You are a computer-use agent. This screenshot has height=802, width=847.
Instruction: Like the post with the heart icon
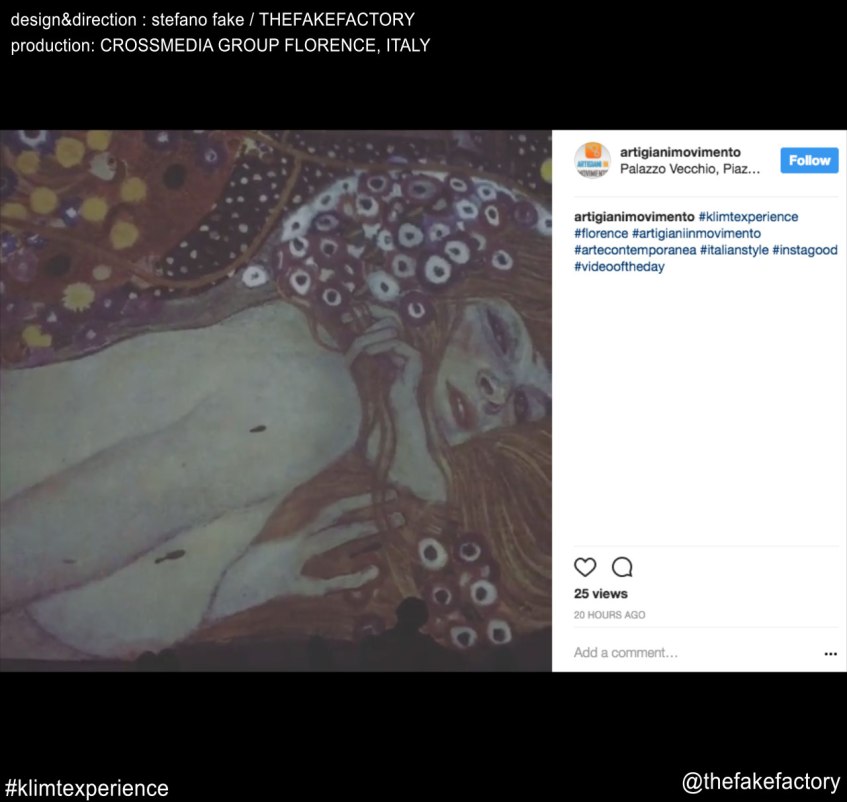pyautogui.click(x=585, y=568)
